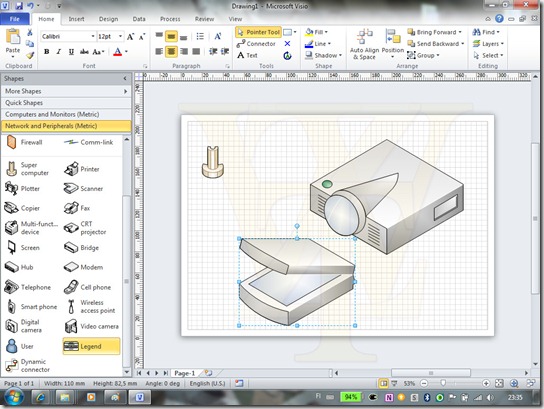Open the Bring Forward dropdown arrow
The height and width of the screenshot is (409, 544).
460,32
